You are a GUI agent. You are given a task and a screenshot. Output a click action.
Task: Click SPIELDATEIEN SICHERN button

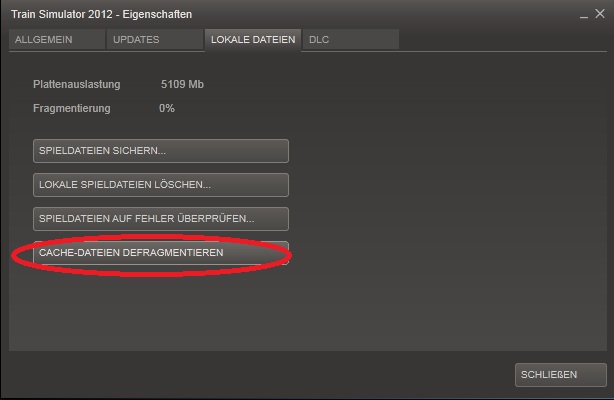[161, 151]
